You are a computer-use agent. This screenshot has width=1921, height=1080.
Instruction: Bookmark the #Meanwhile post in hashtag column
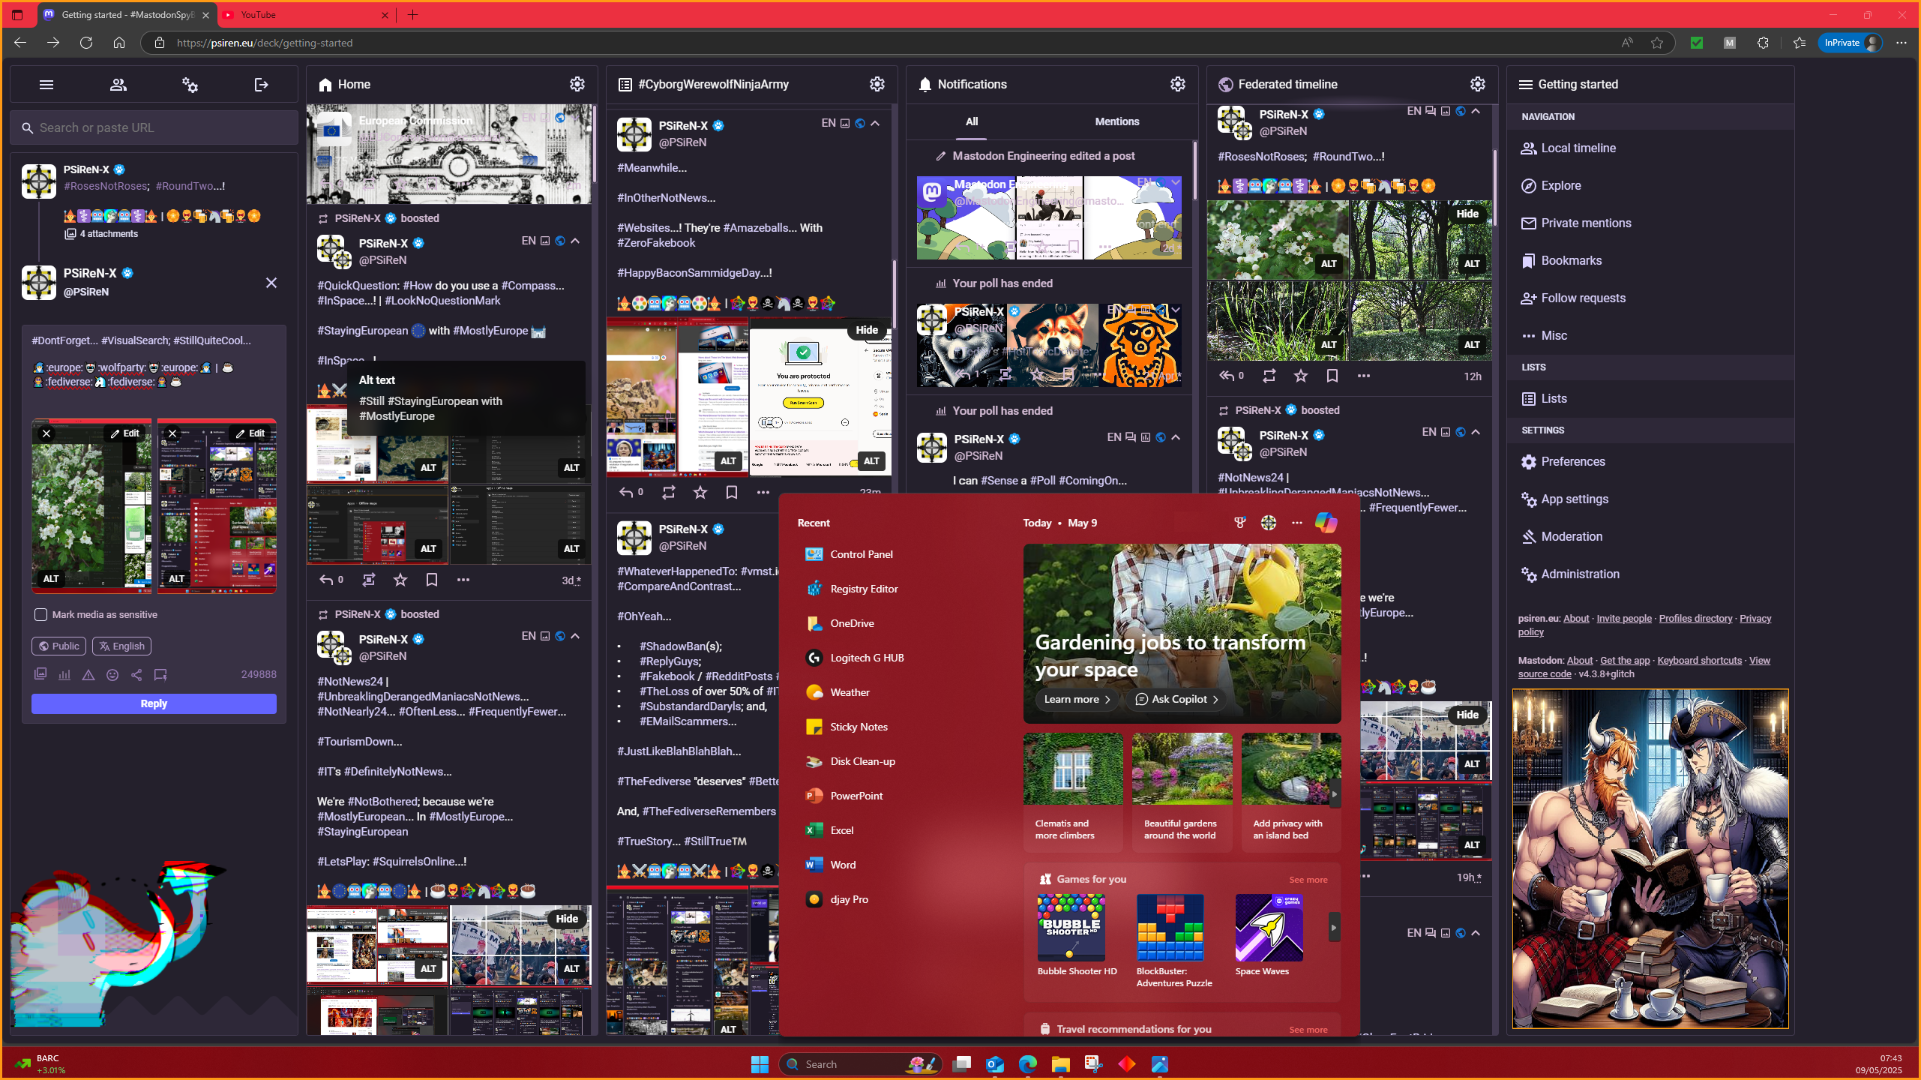coord(731,492)
